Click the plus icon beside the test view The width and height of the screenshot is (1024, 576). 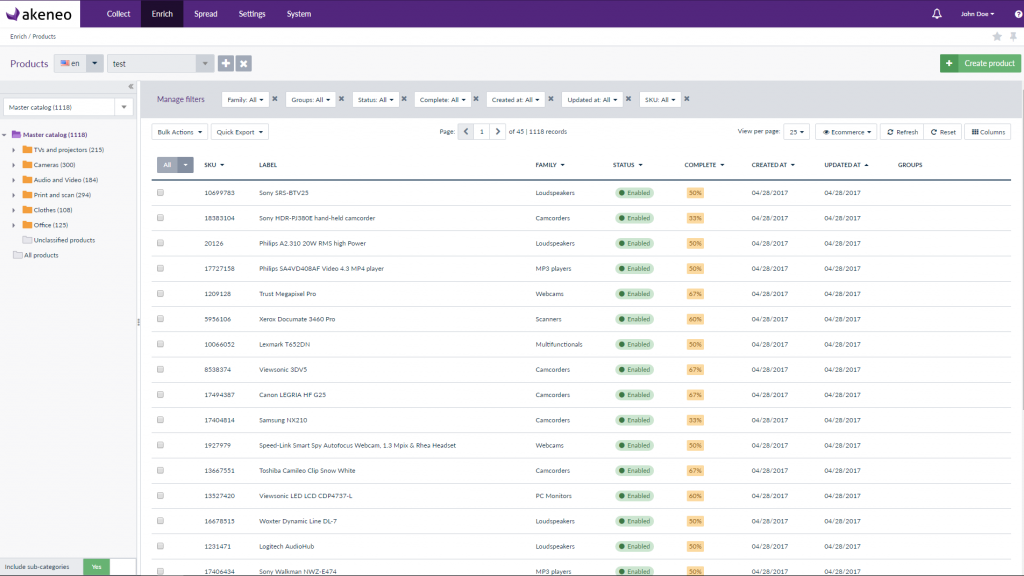coord(226,63)
